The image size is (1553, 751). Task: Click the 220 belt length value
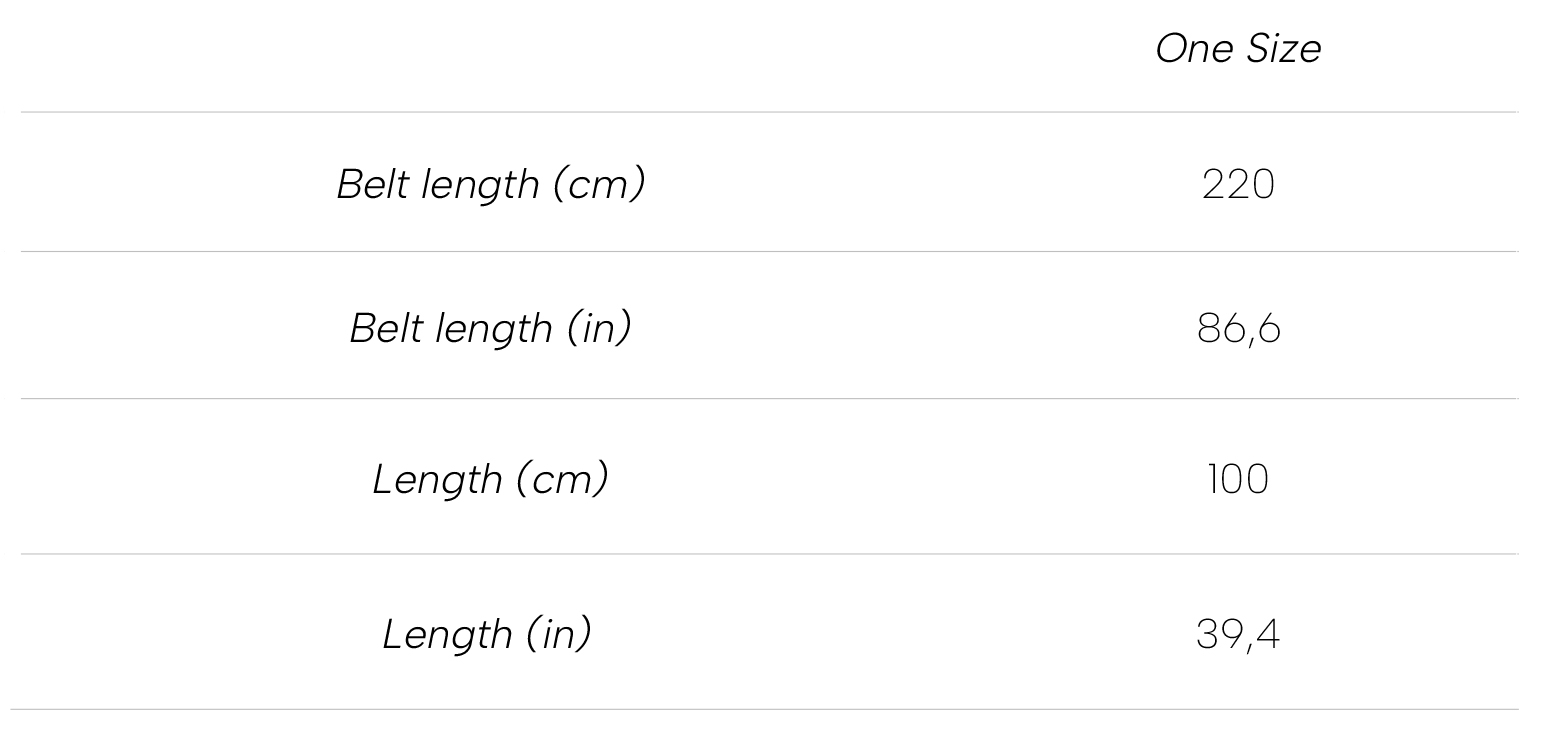[x=1238, y=185]
